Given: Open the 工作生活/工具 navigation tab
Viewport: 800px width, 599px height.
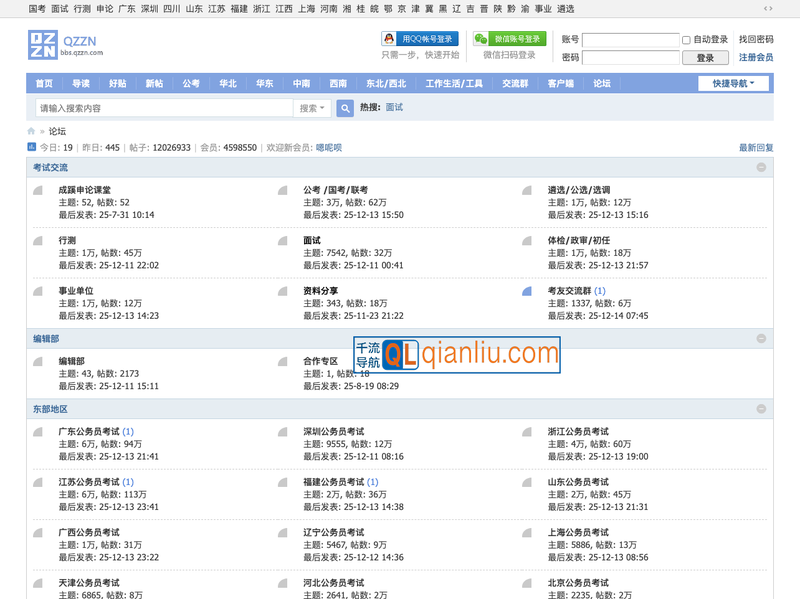Looking at the screenshot, I should (454, 84).
